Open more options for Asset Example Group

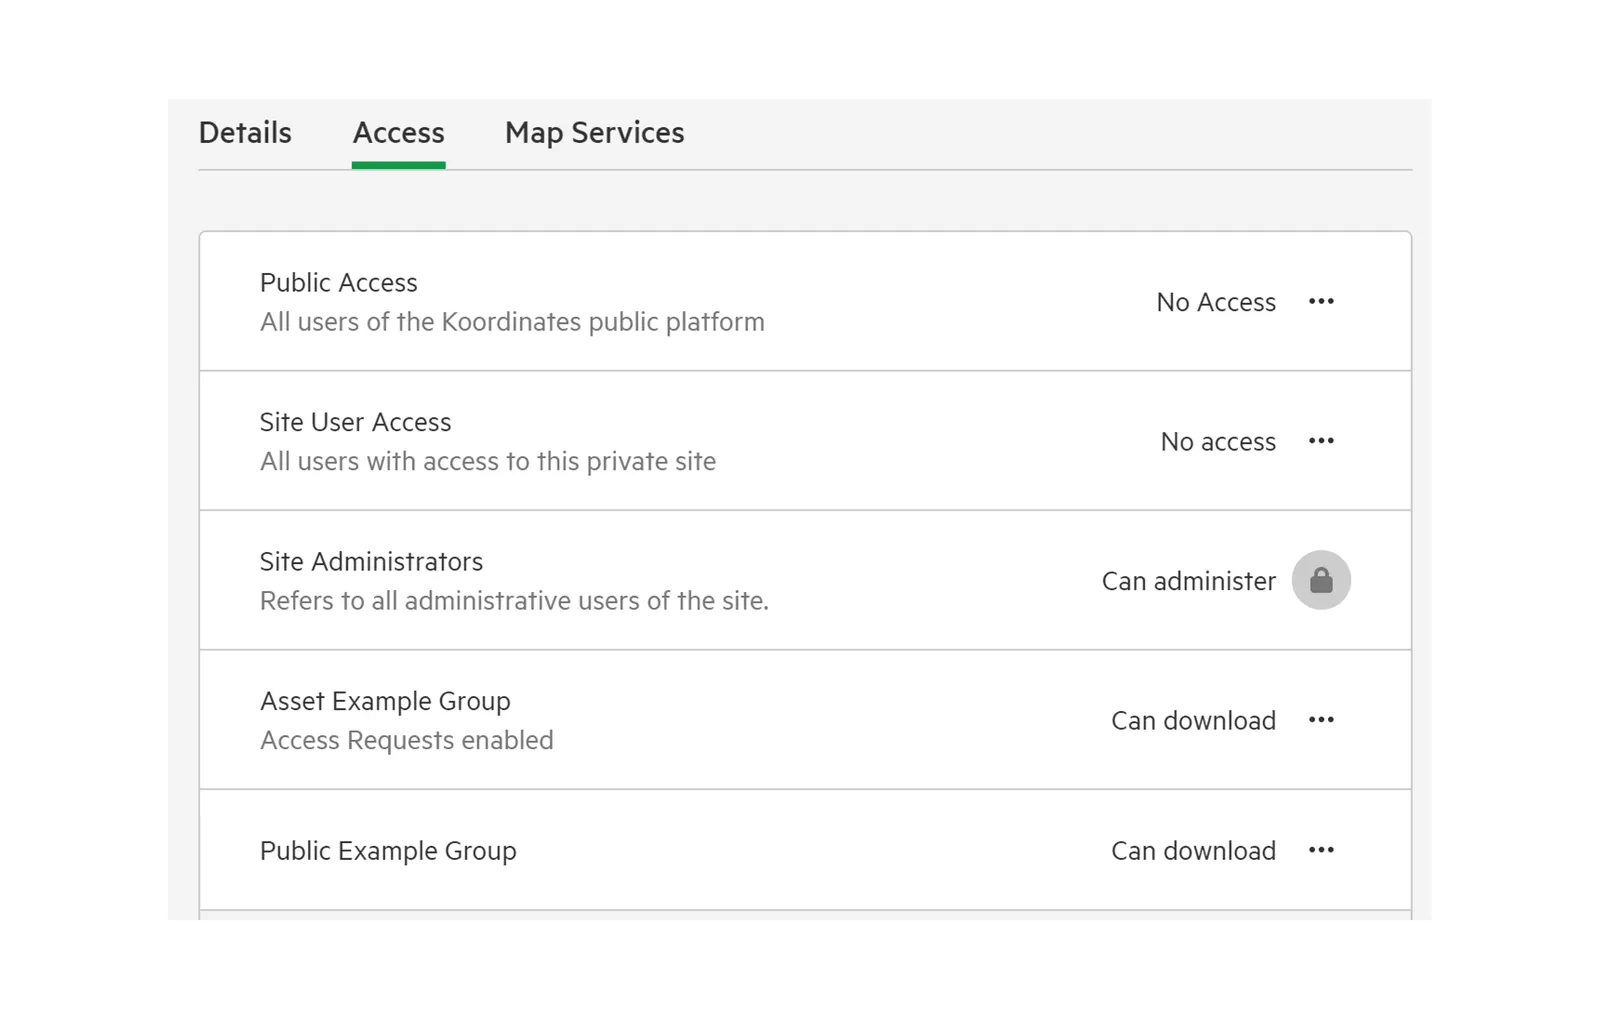(x=1321, y=720)
